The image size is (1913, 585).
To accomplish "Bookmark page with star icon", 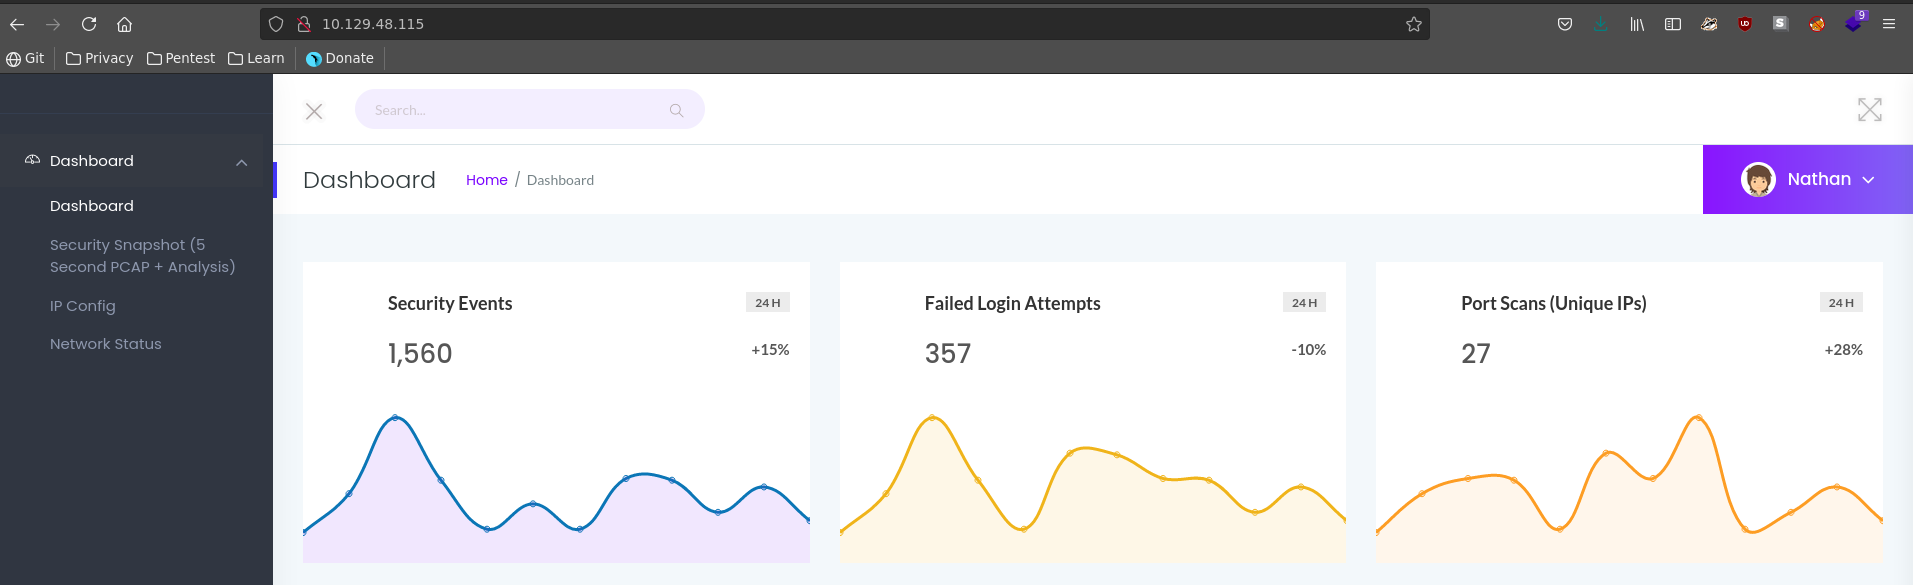I will [x=1413, y=24].
